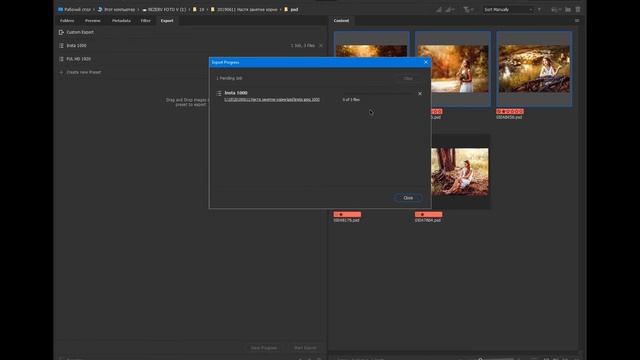
Task: Click red label above the 7804.psd file name
Action: 429,214
